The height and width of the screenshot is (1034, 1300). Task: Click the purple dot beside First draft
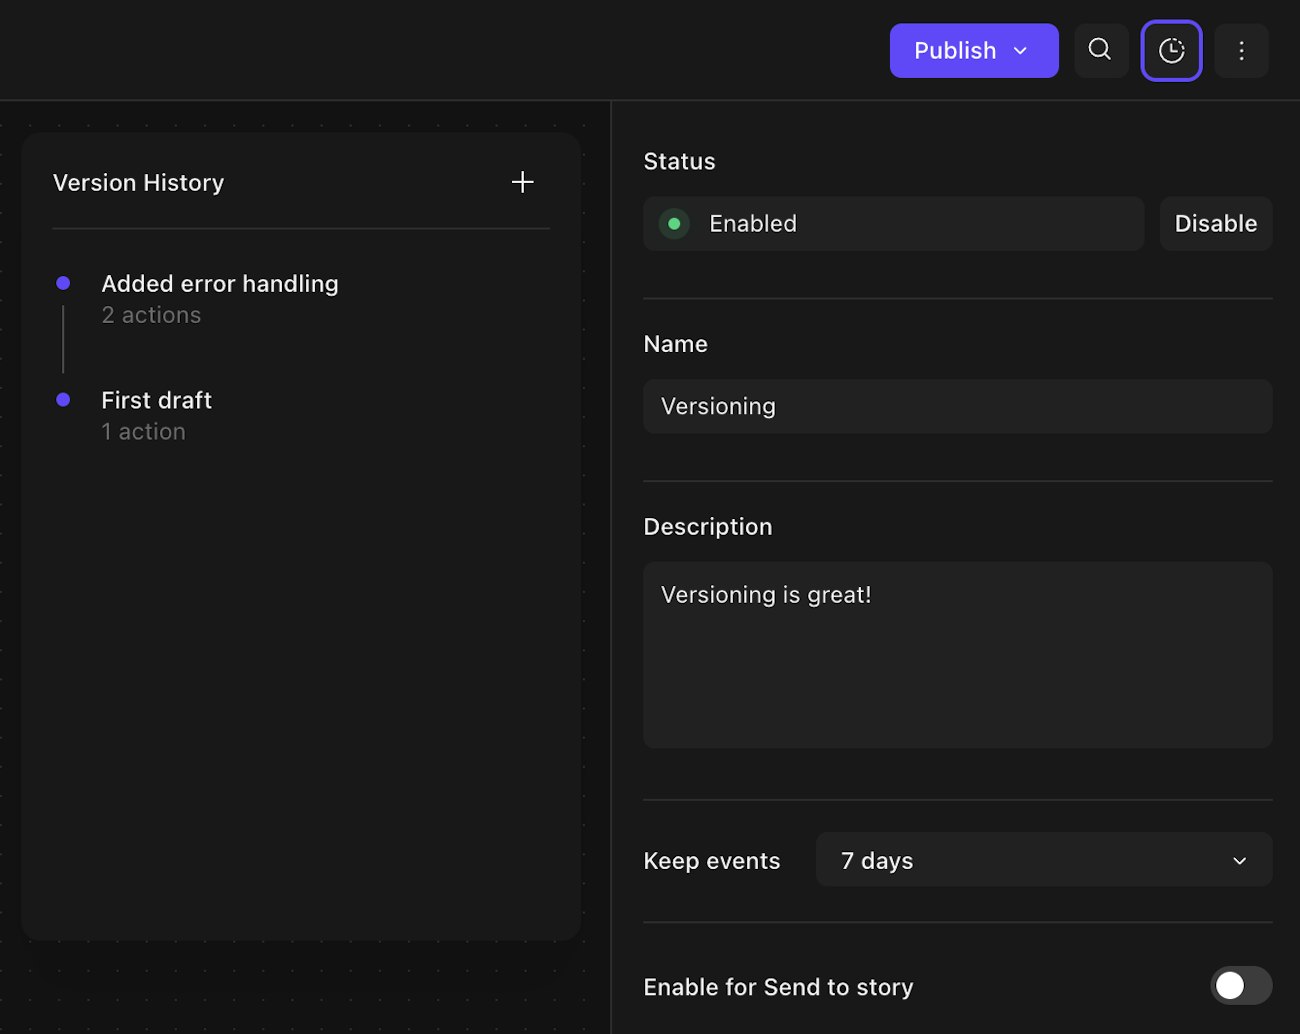point(63,400)
